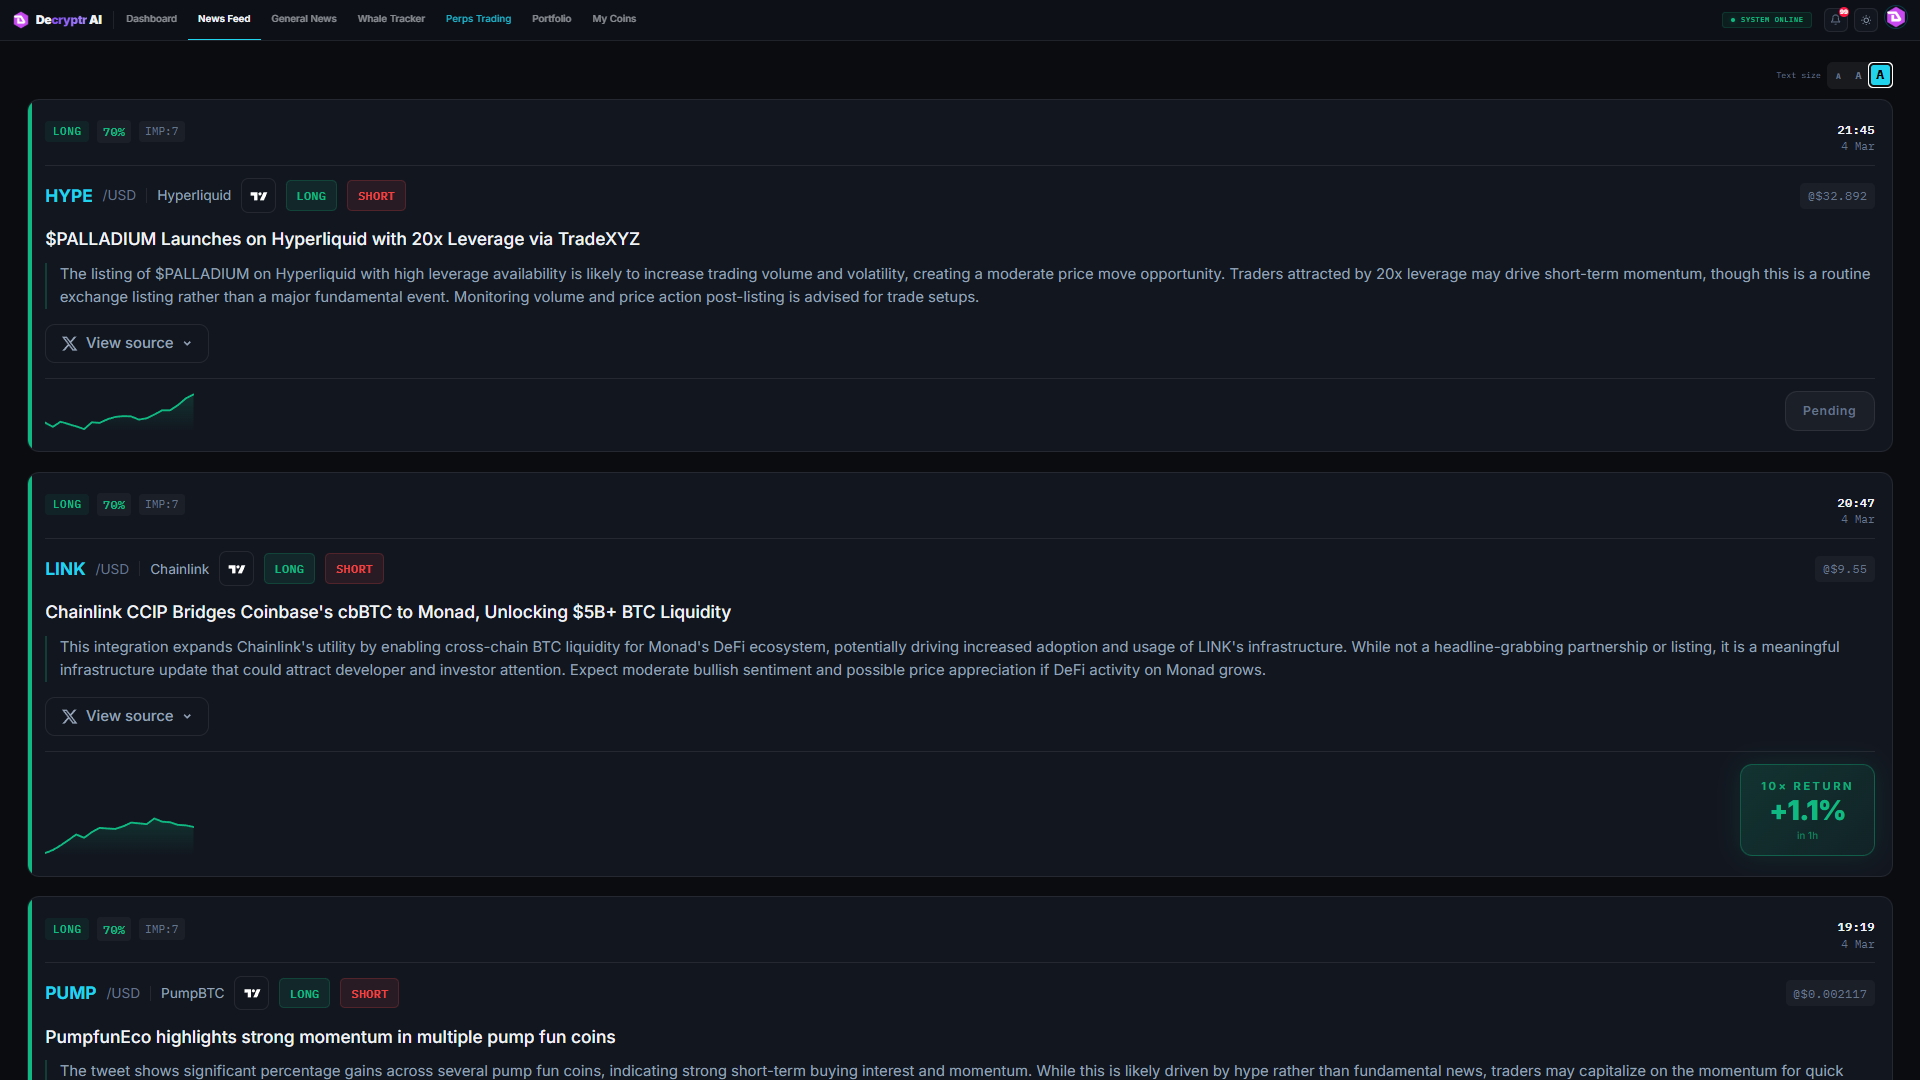Open the TradingView chart icon for HYPE
This screenshot has height=1080, width=1920.
(259, 196)
